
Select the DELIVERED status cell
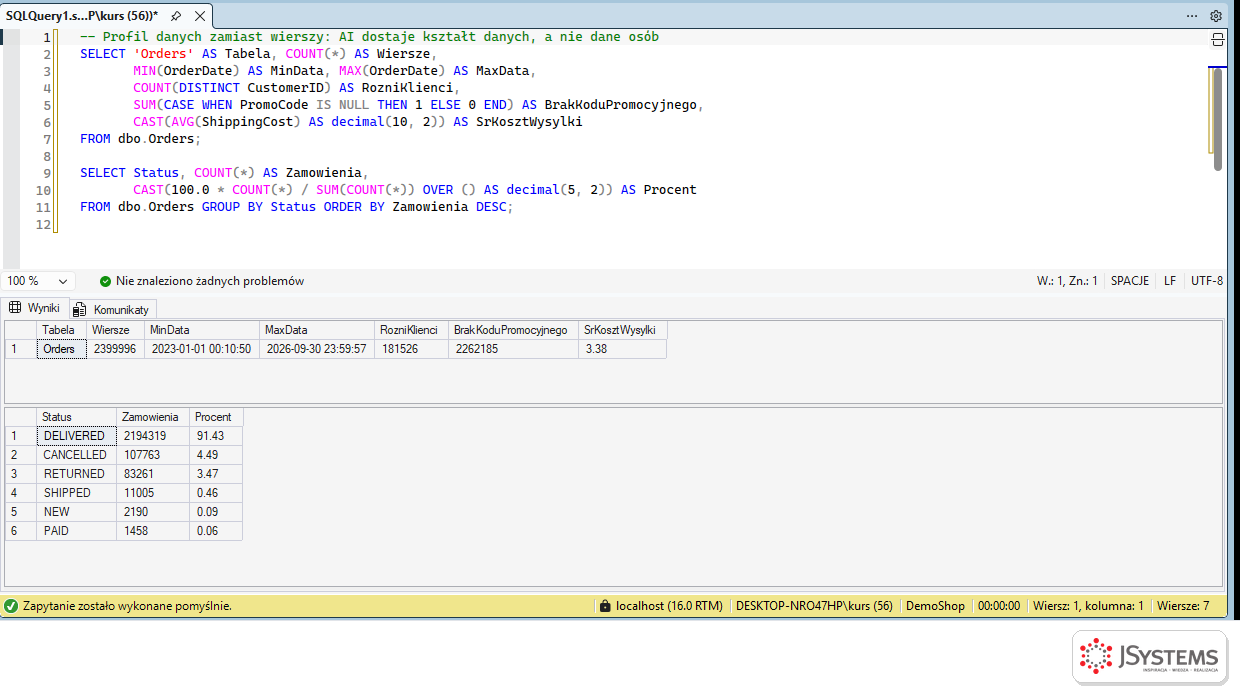pyautogui.click(x=77, y=436)
